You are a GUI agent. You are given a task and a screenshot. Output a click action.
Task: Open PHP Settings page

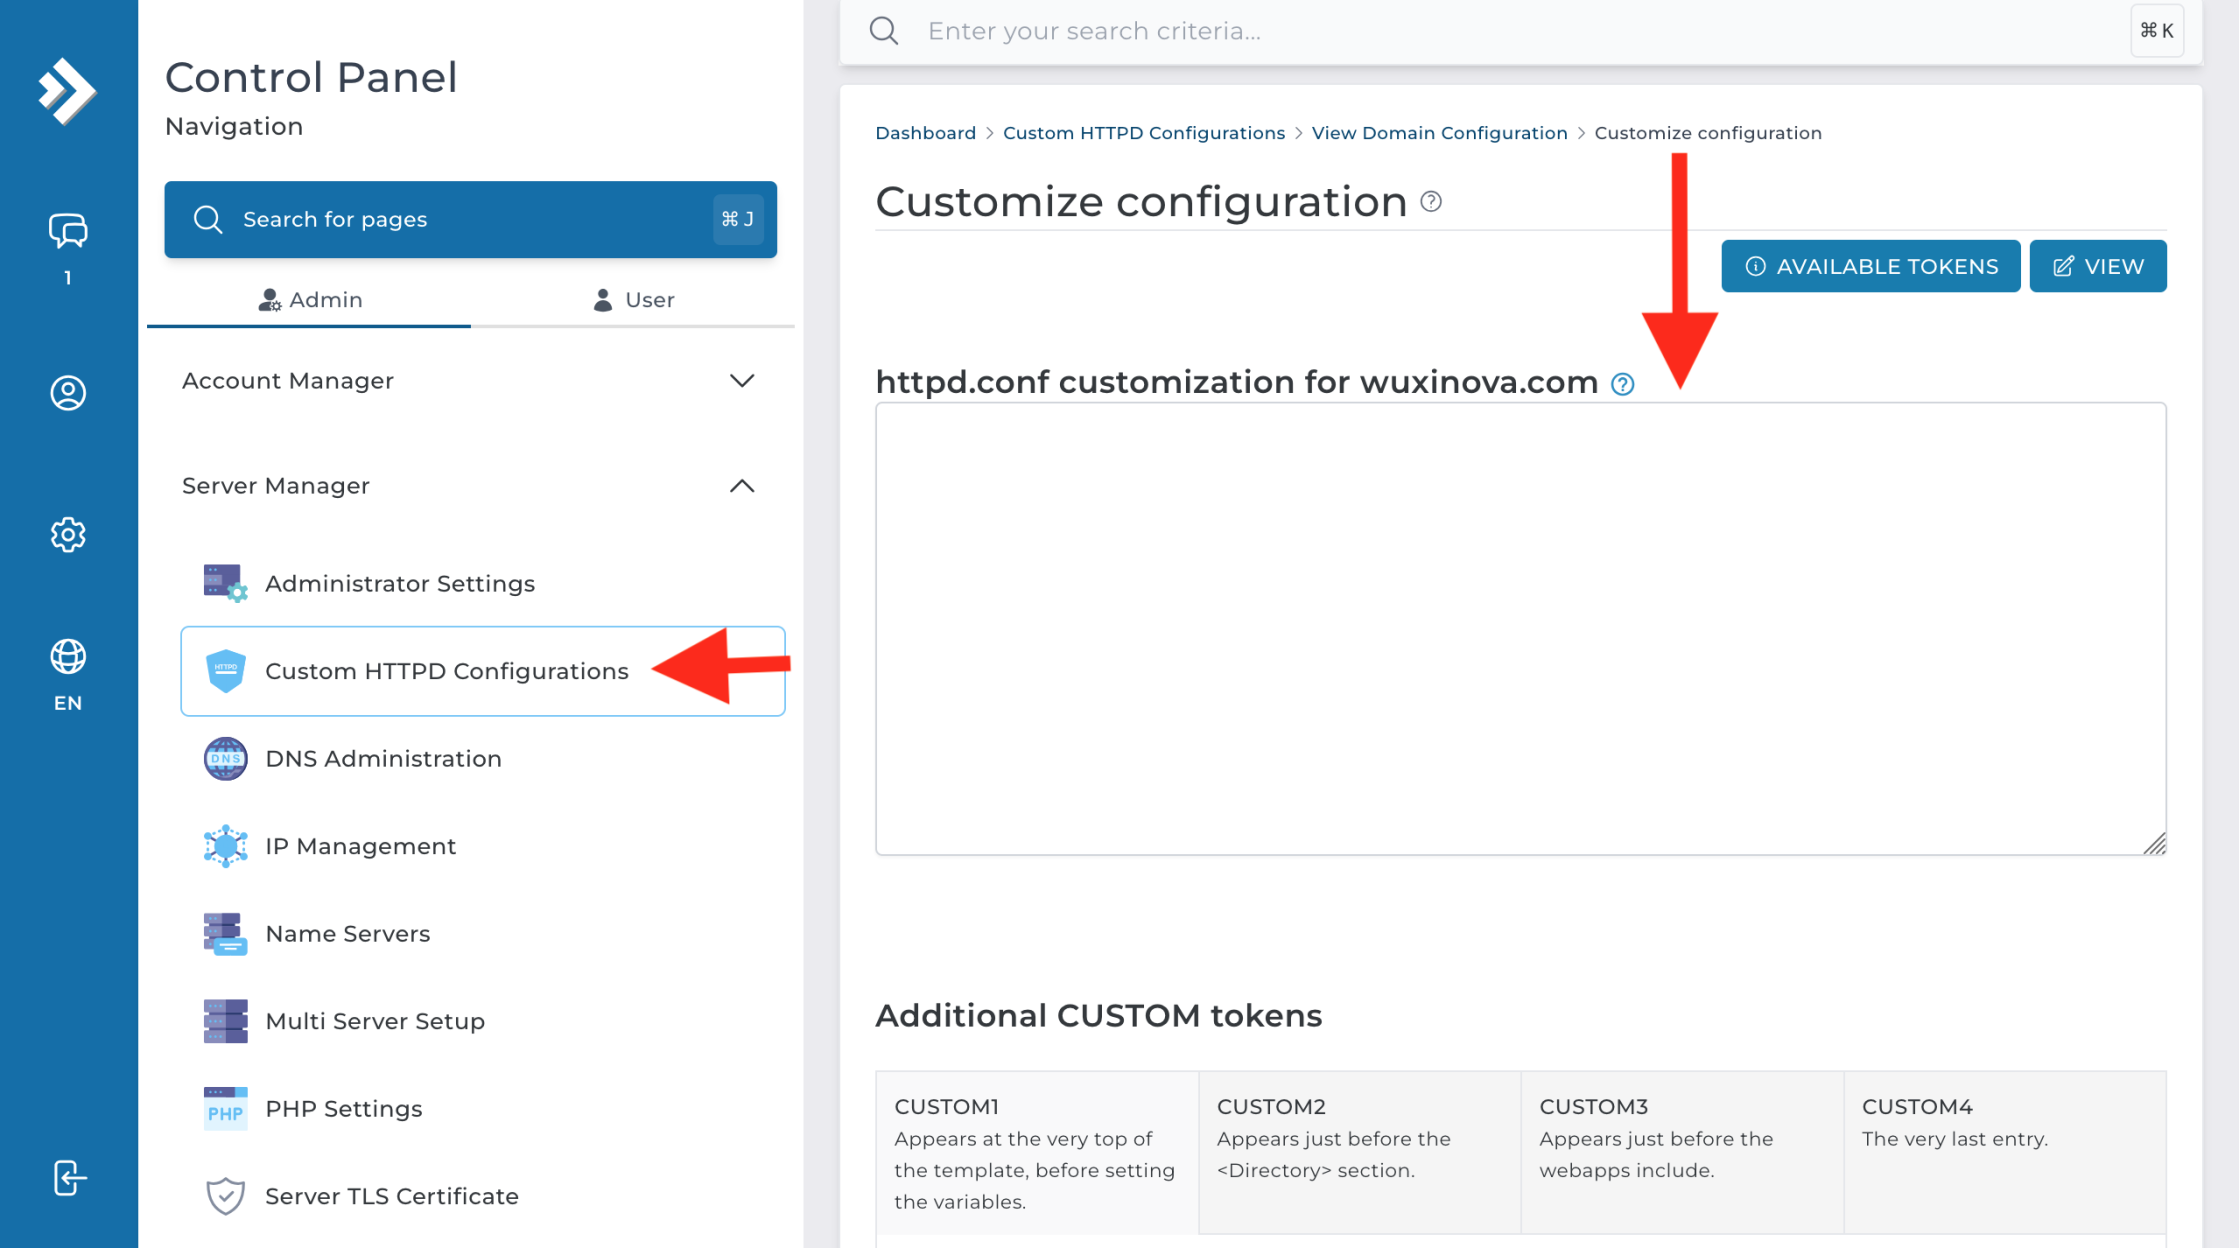tap(483, 1109)
